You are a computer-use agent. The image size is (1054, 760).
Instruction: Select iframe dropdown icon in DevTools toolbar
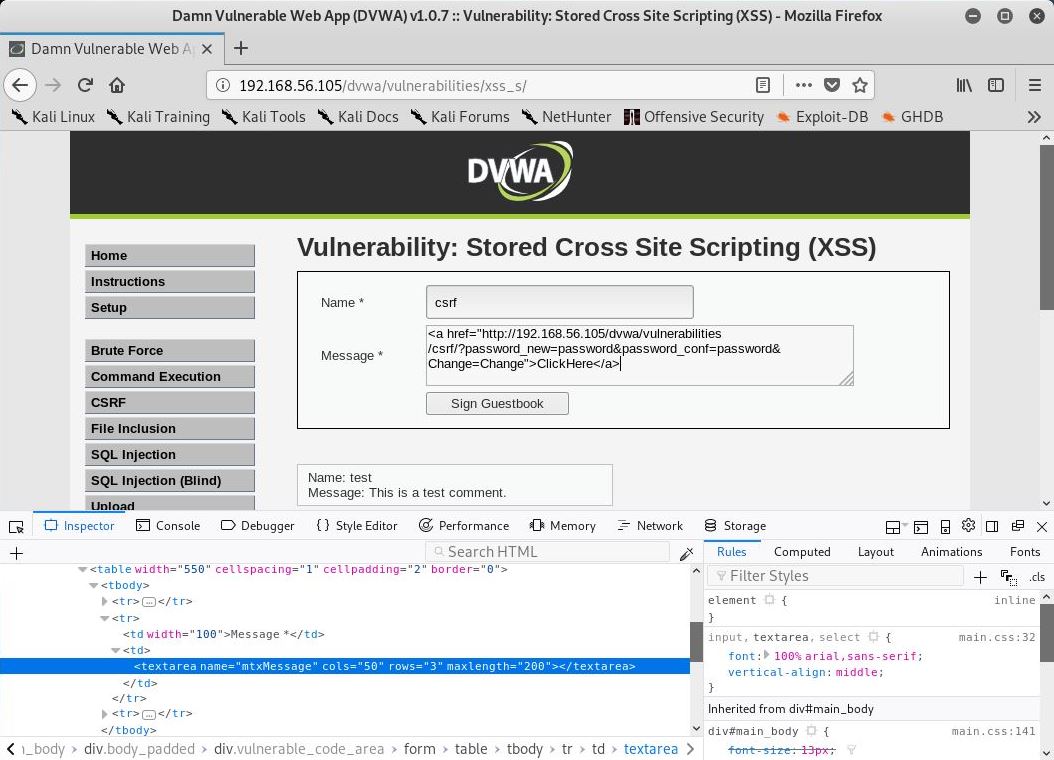(896, 526)
